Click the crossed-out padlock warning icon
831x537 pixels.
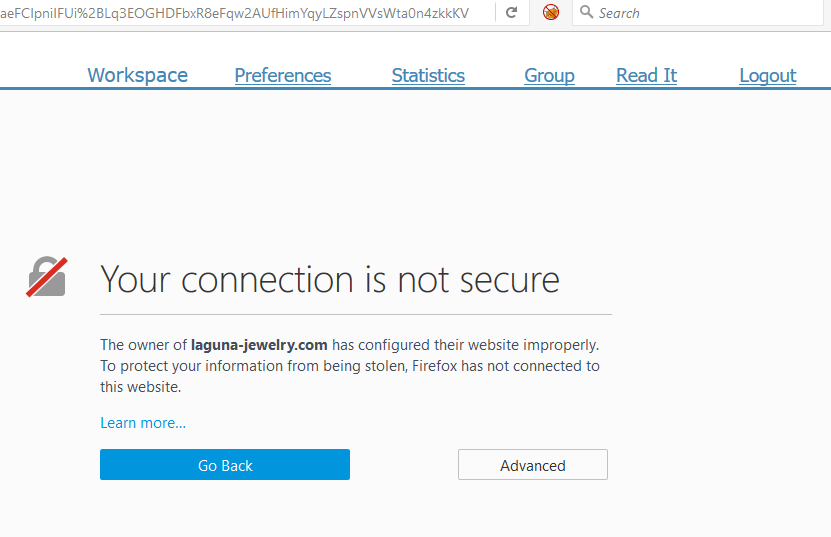tap(47, 277)
